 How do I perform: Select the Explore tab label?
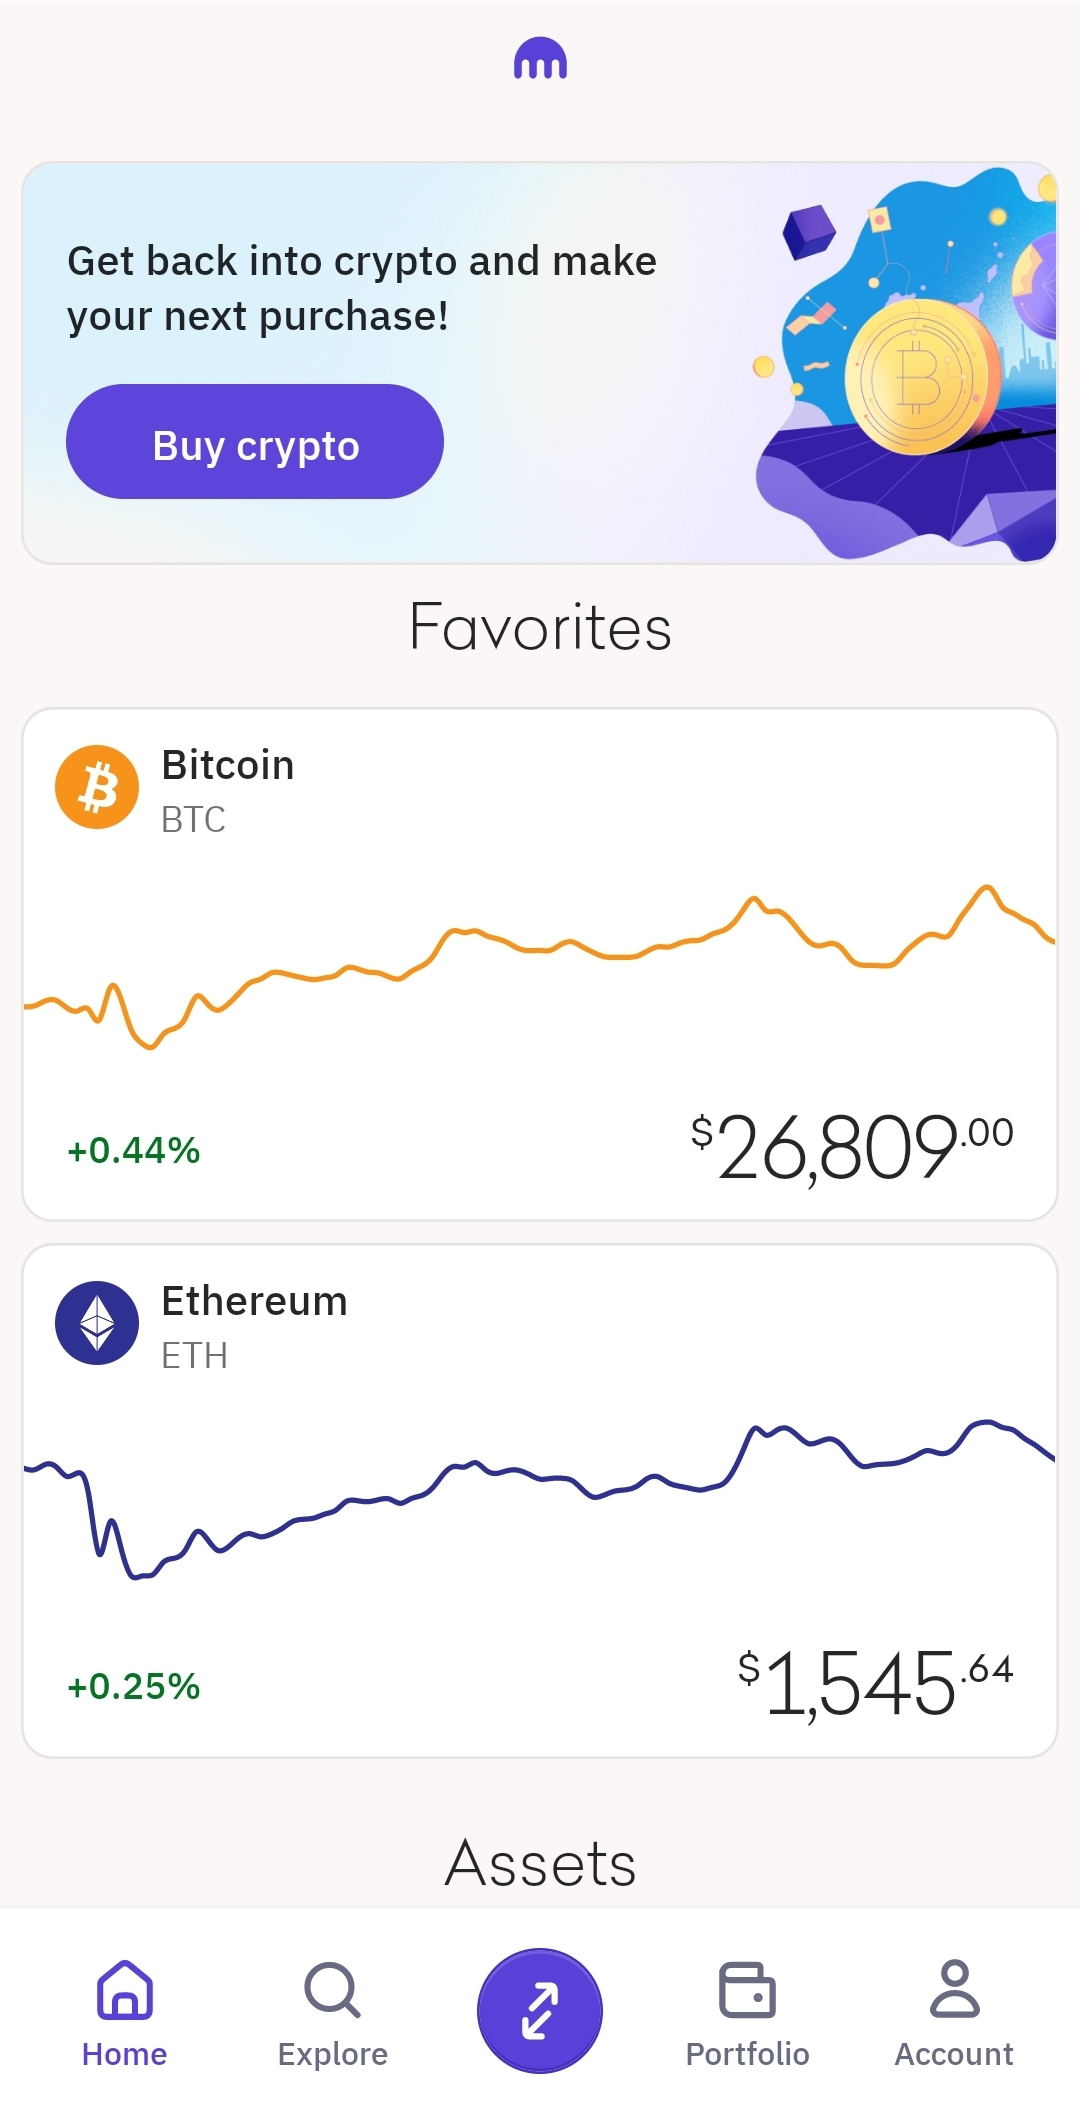click(332, 2054)
